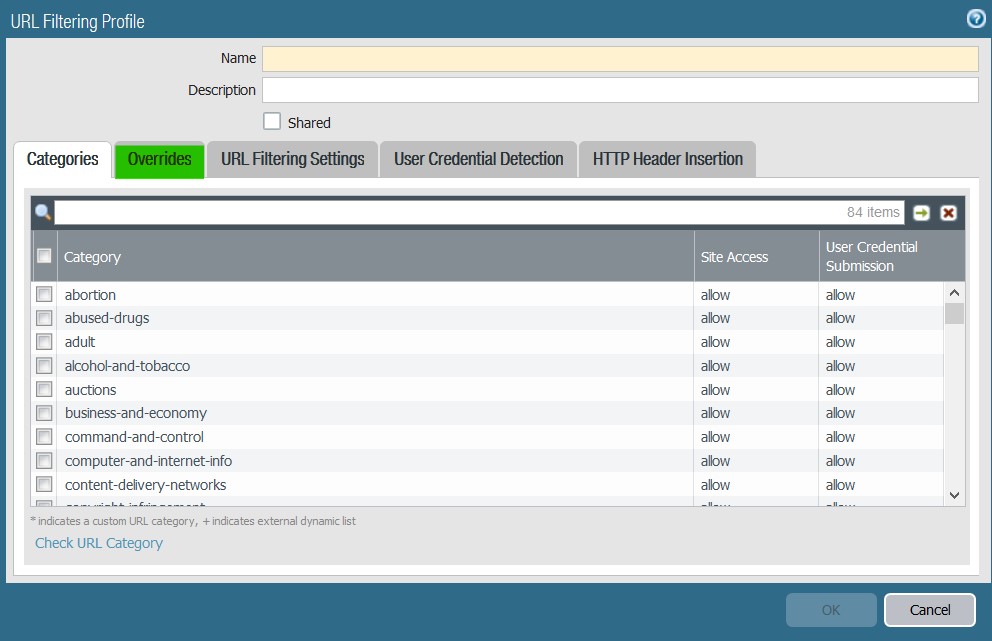
Task: Open the User Credential Detection tab
Action: (x=477, y=159)
